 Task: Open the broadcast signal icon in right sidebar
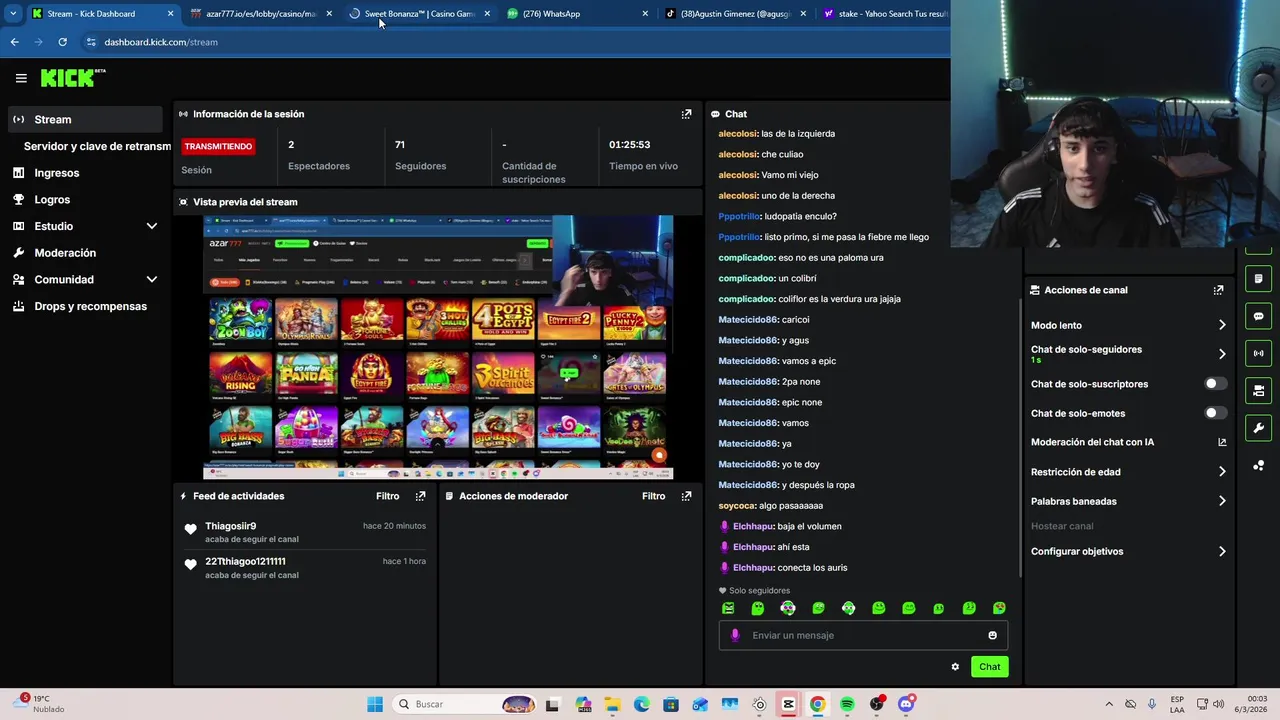1258,353
